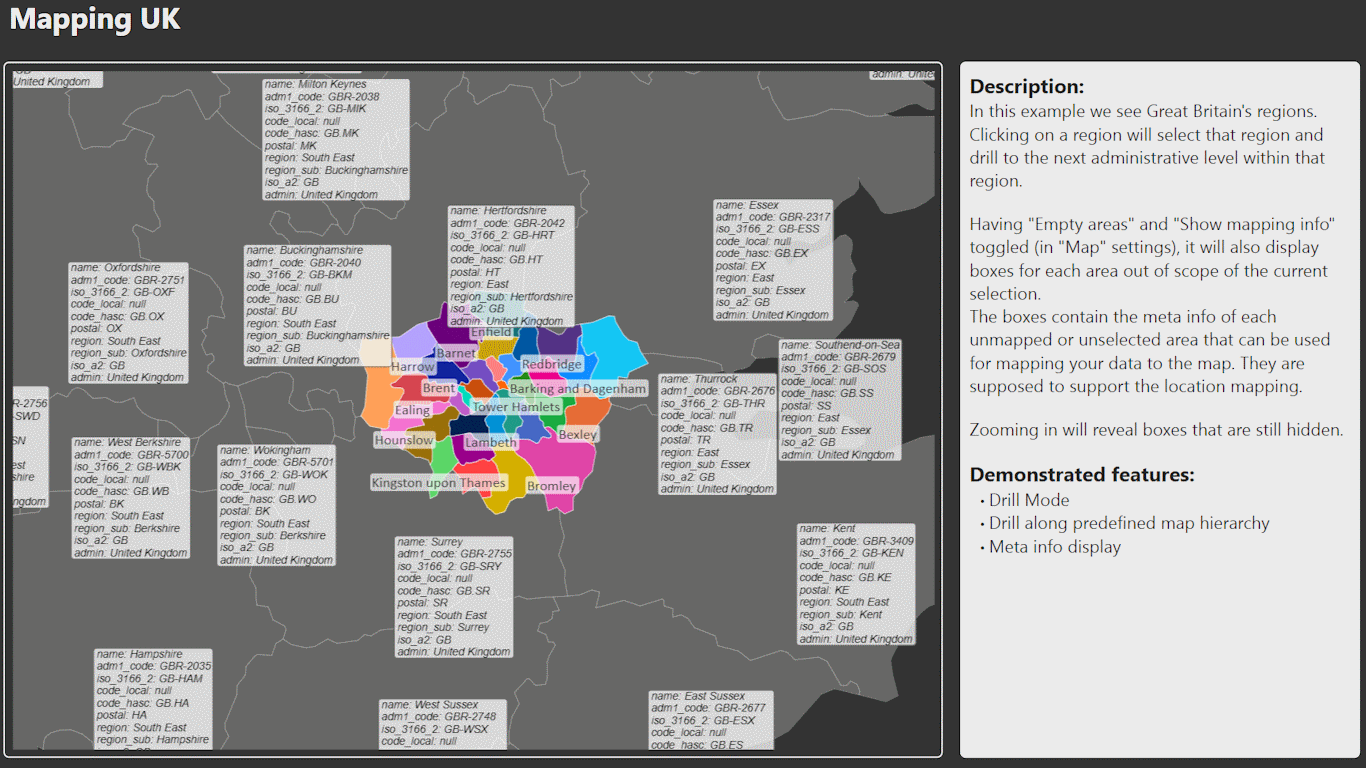This screenshot has width=1366, height=768.
Task: Click the Enfield borough label
Action: (x=491, y=332)
